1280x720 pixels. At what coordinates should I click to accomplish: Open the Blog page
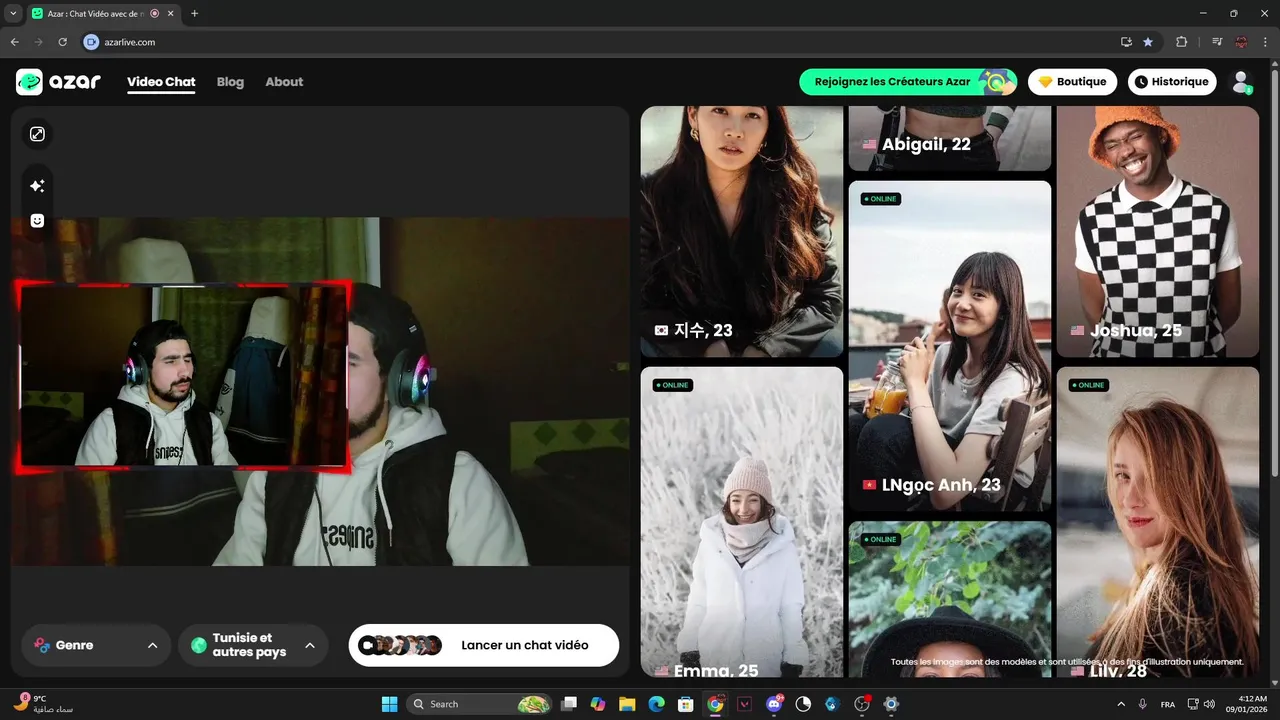click(230, 82)
